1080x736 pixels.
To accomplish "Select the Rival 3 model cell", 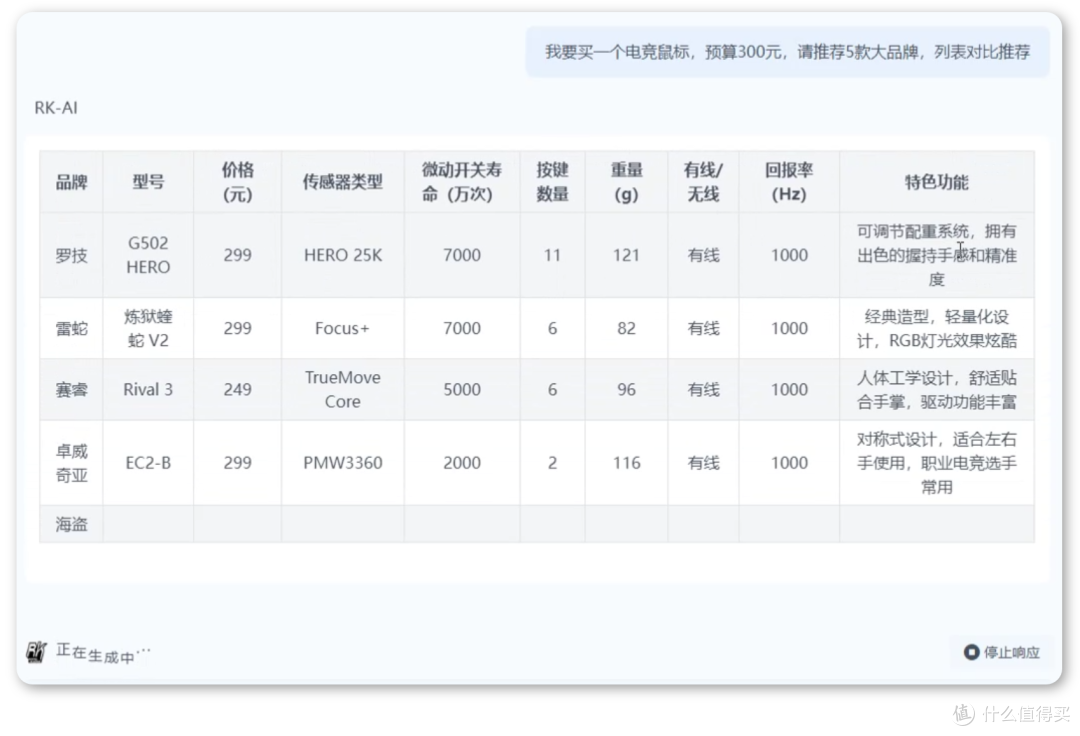I will click(148, 390).
